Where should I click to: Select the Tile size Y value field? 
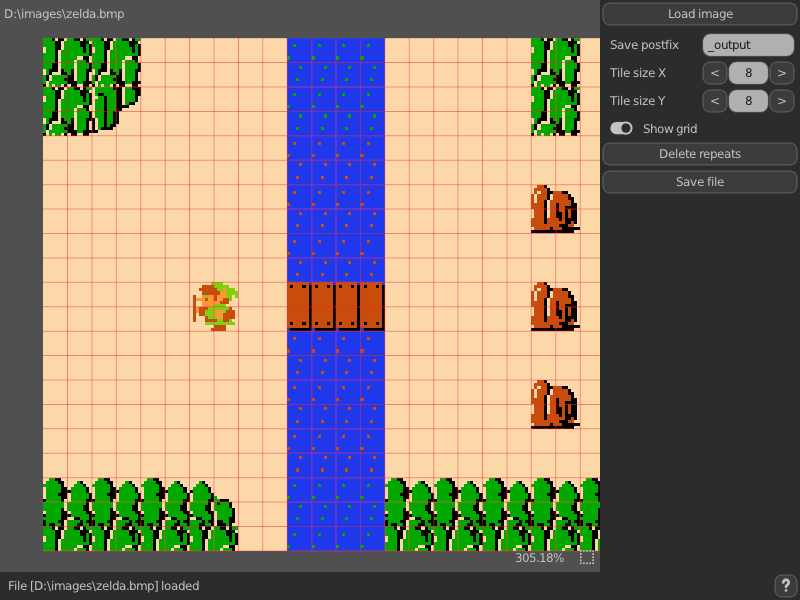pos(748,101)
